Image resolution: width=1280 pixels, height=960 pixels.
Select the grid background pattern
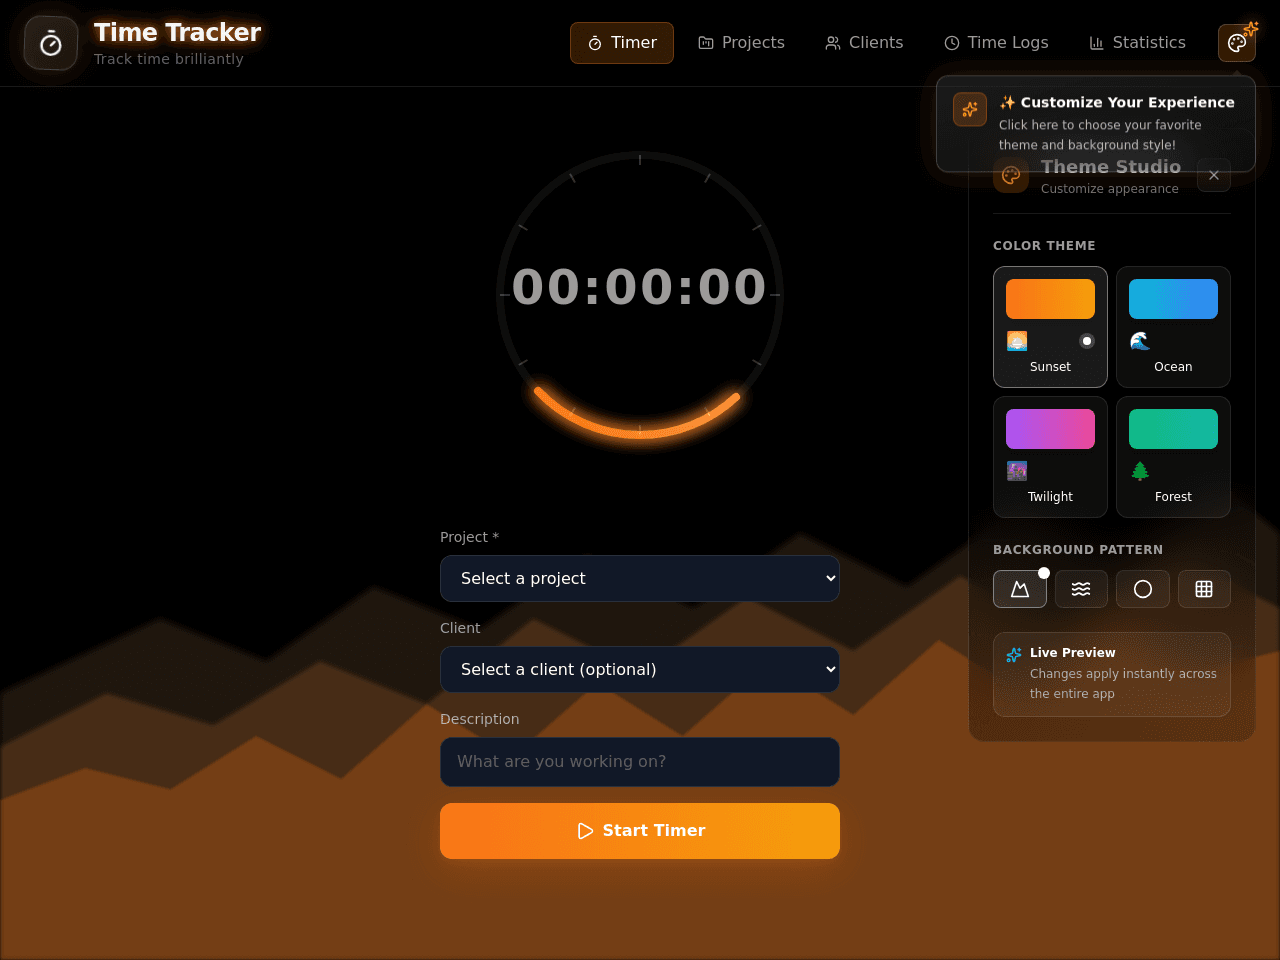[1204, 589]
